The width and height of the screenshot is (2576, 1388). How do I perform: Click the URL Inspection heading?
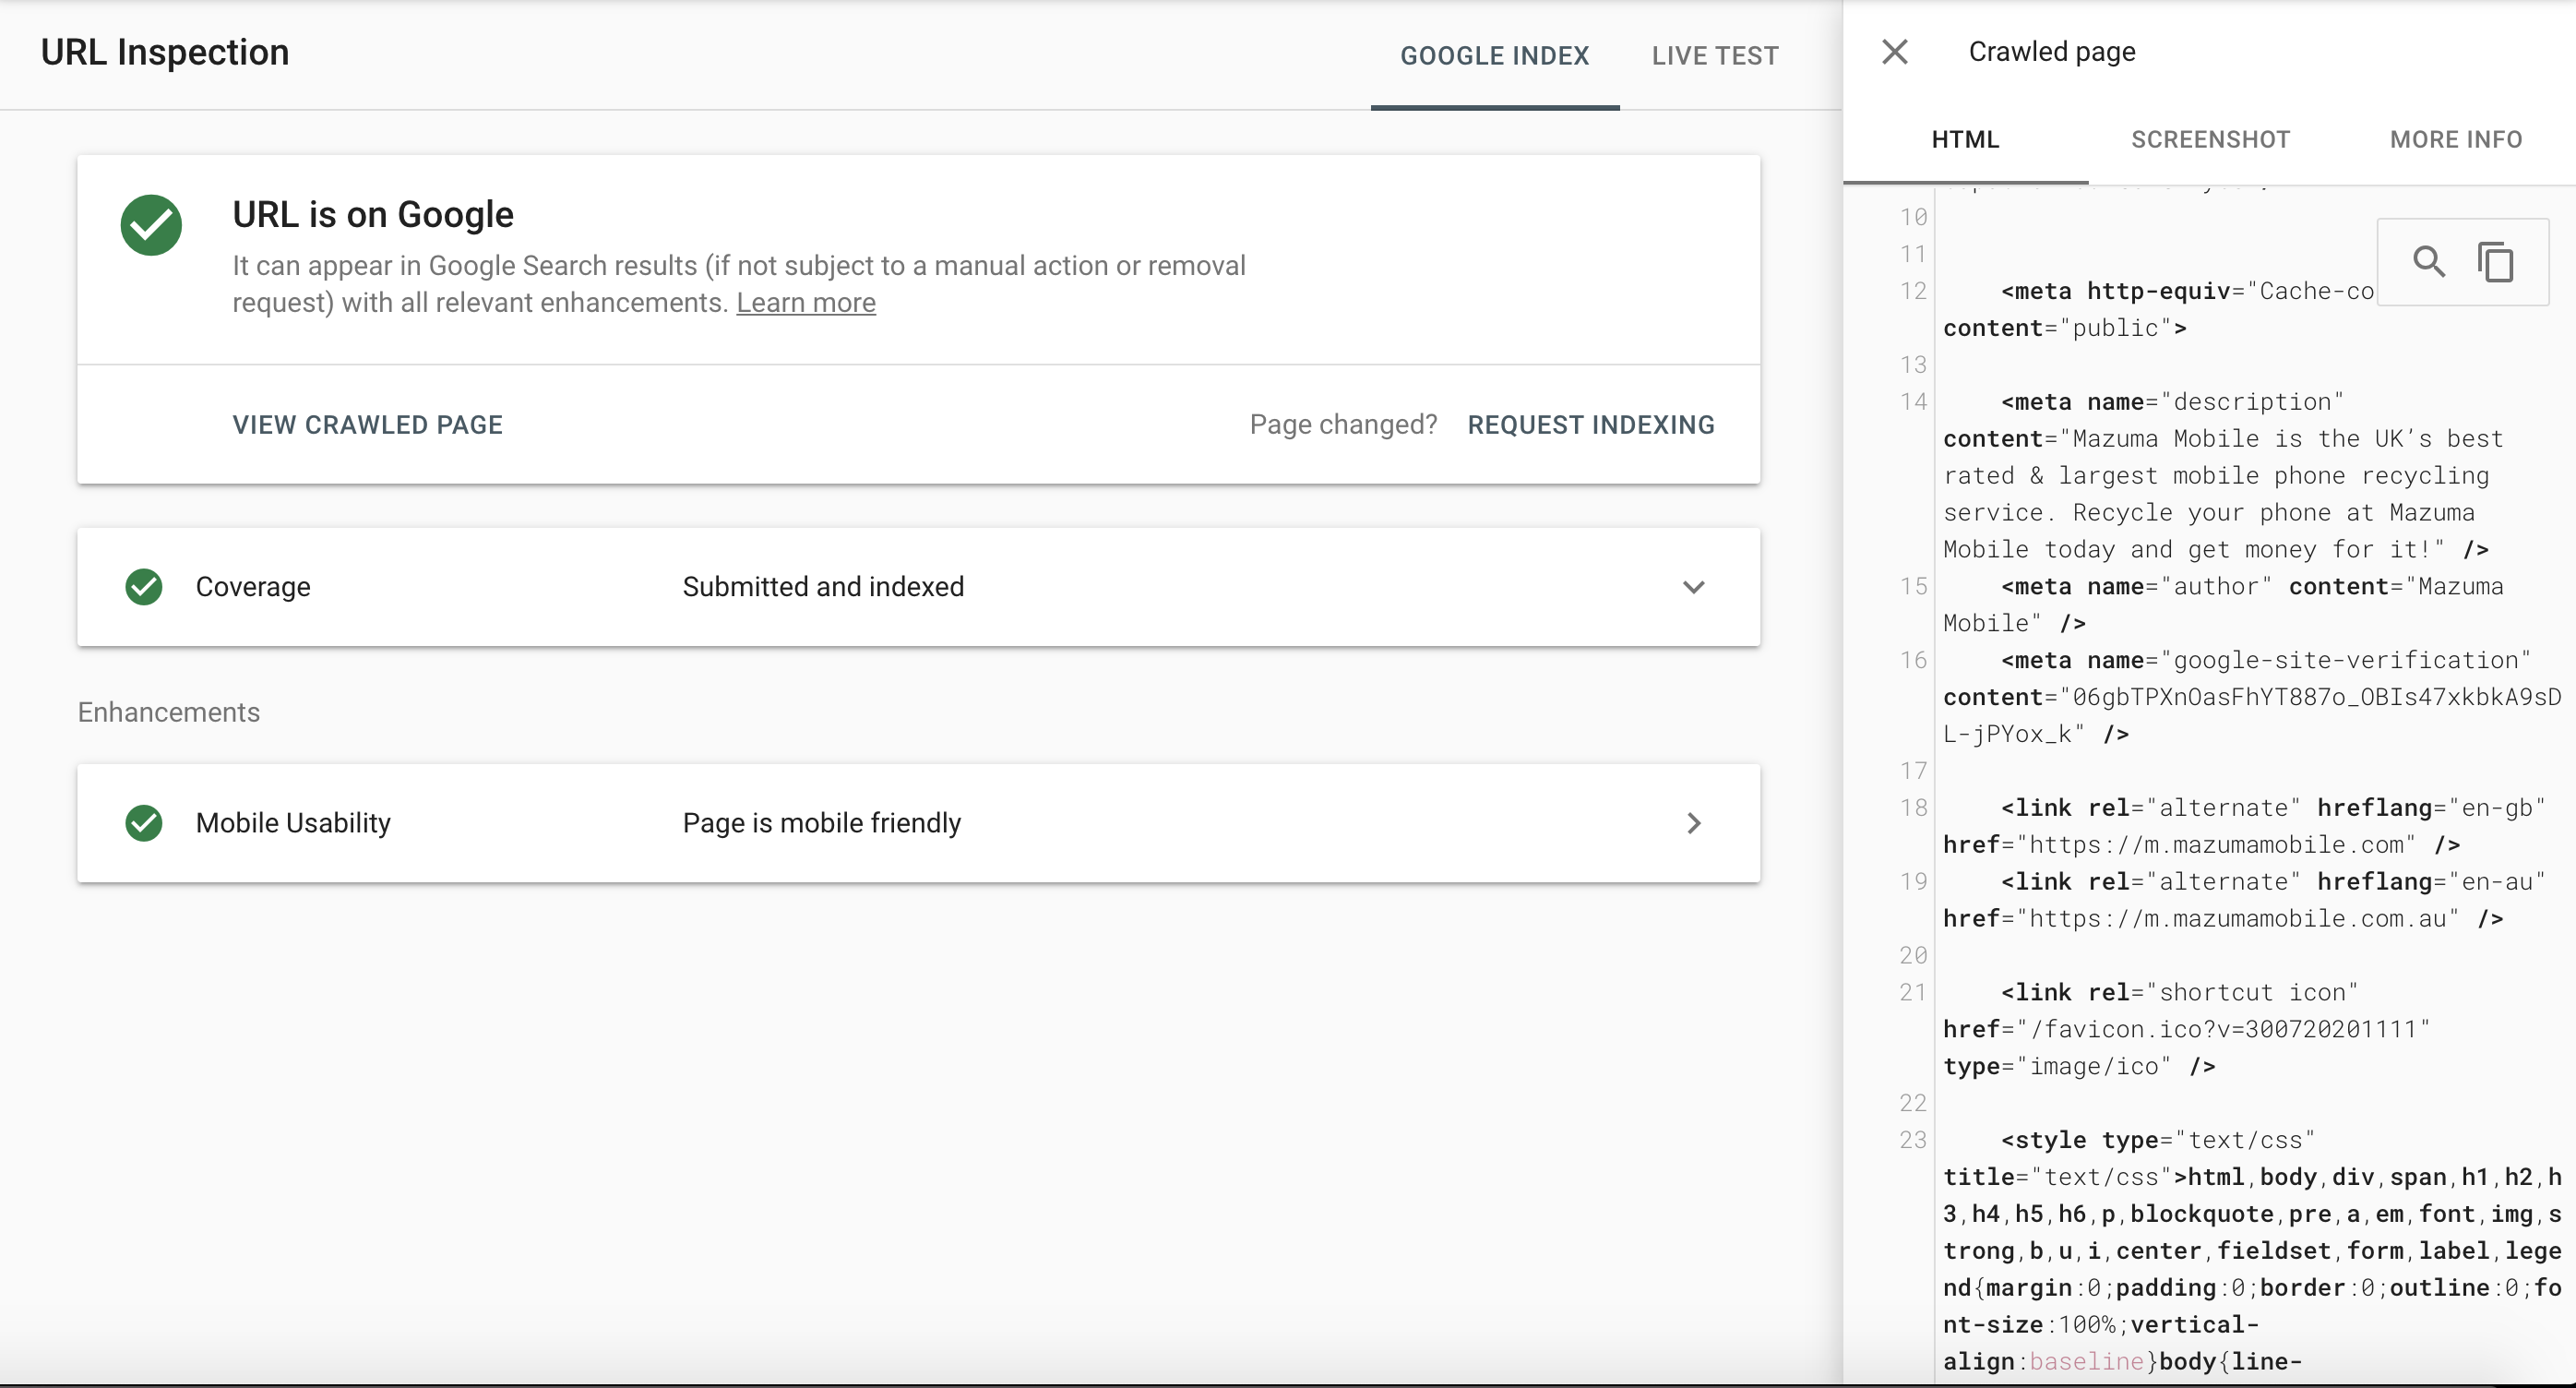pos(165,52)
